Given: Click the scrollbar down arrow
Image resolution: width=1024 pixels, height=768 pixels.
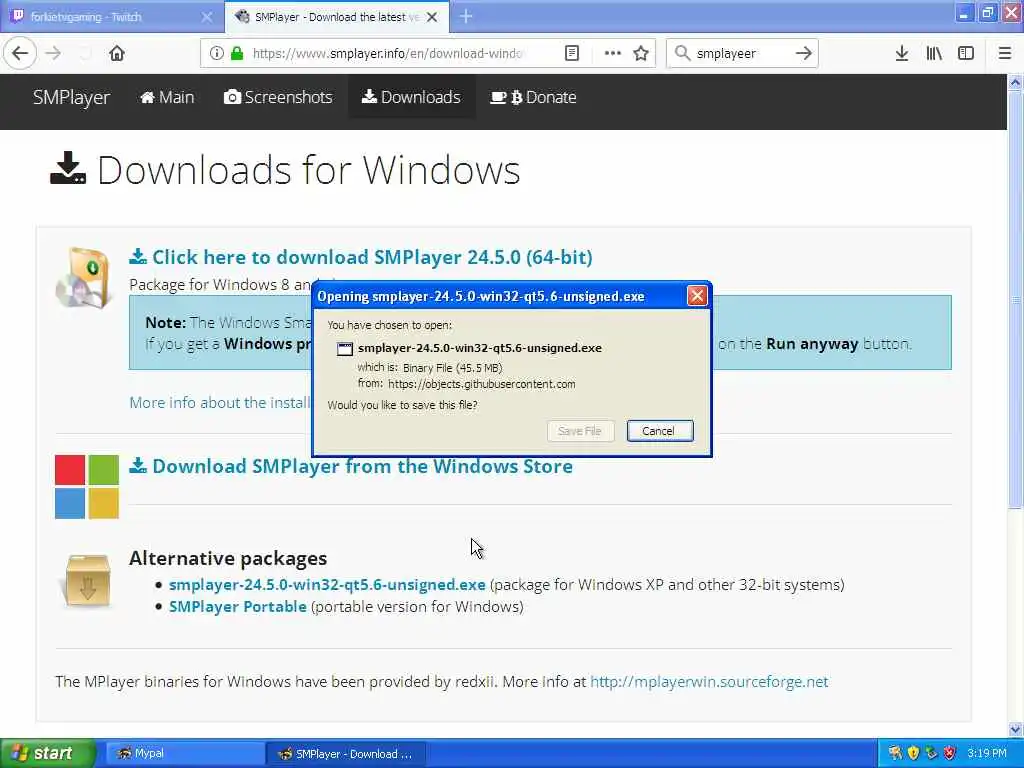Looking at the screenshot, I should 1015,729.
